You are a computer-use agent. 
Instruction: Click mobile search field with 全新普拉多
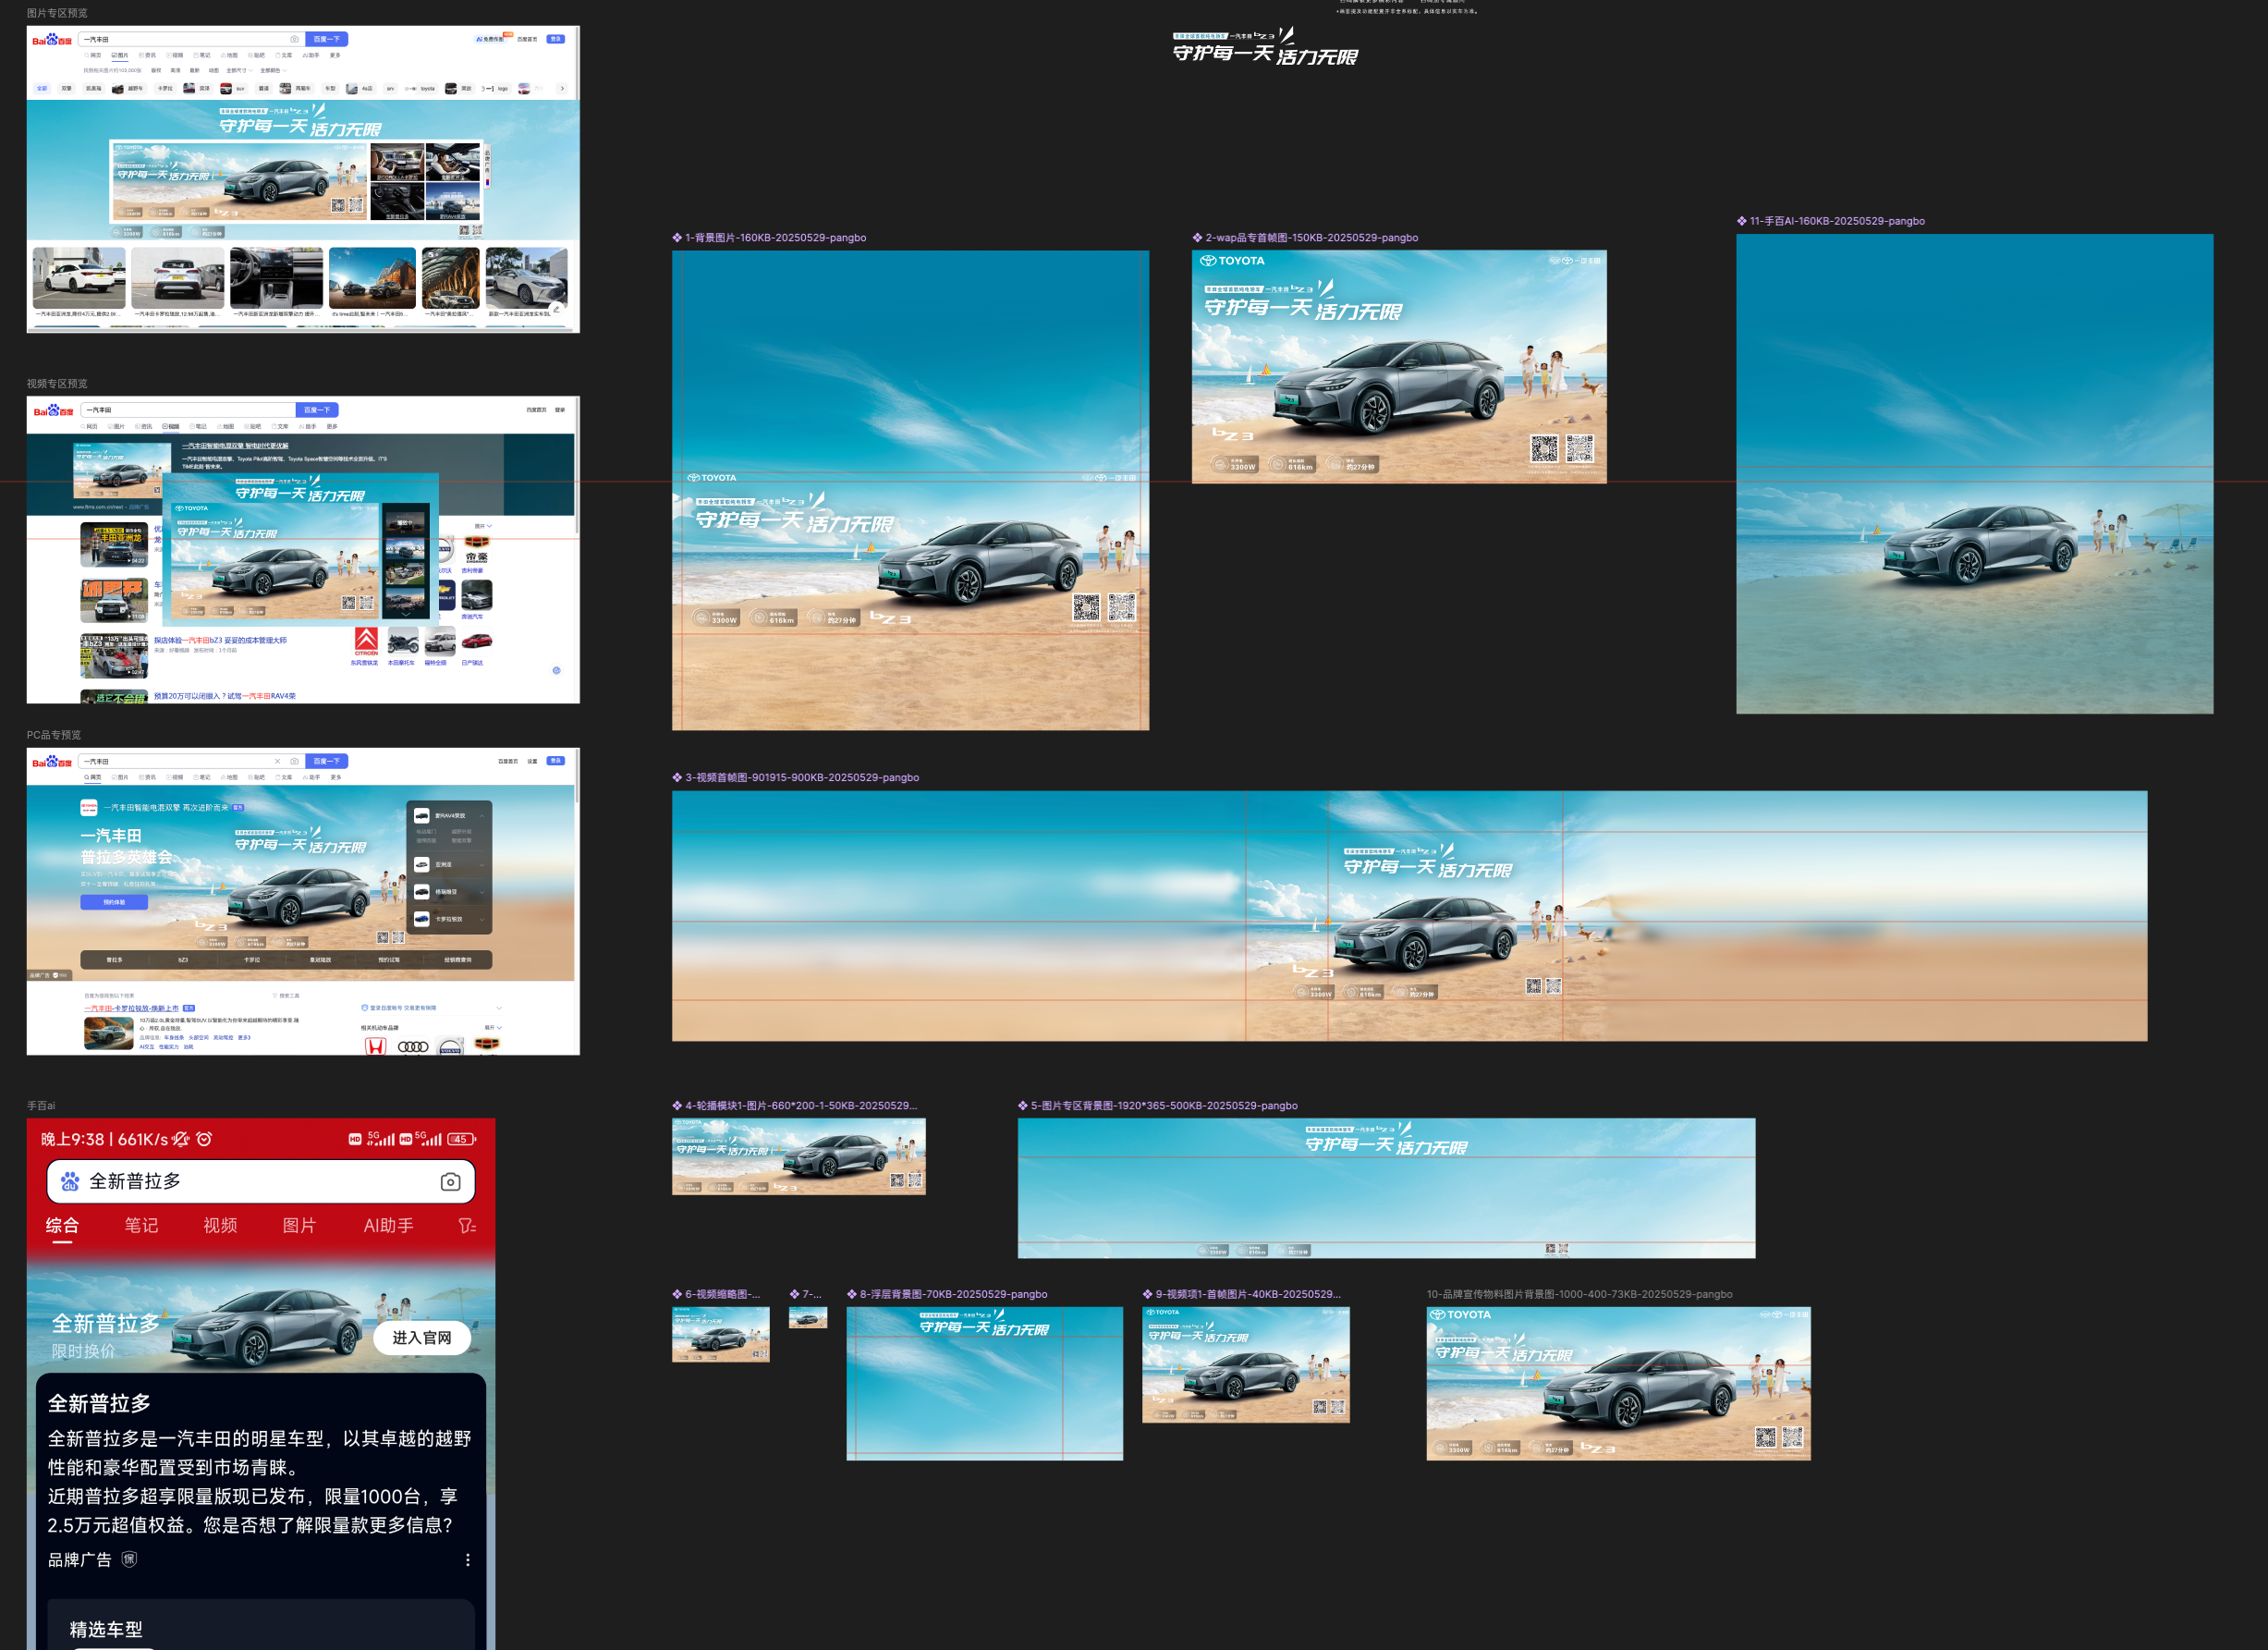click(261, 1181)
